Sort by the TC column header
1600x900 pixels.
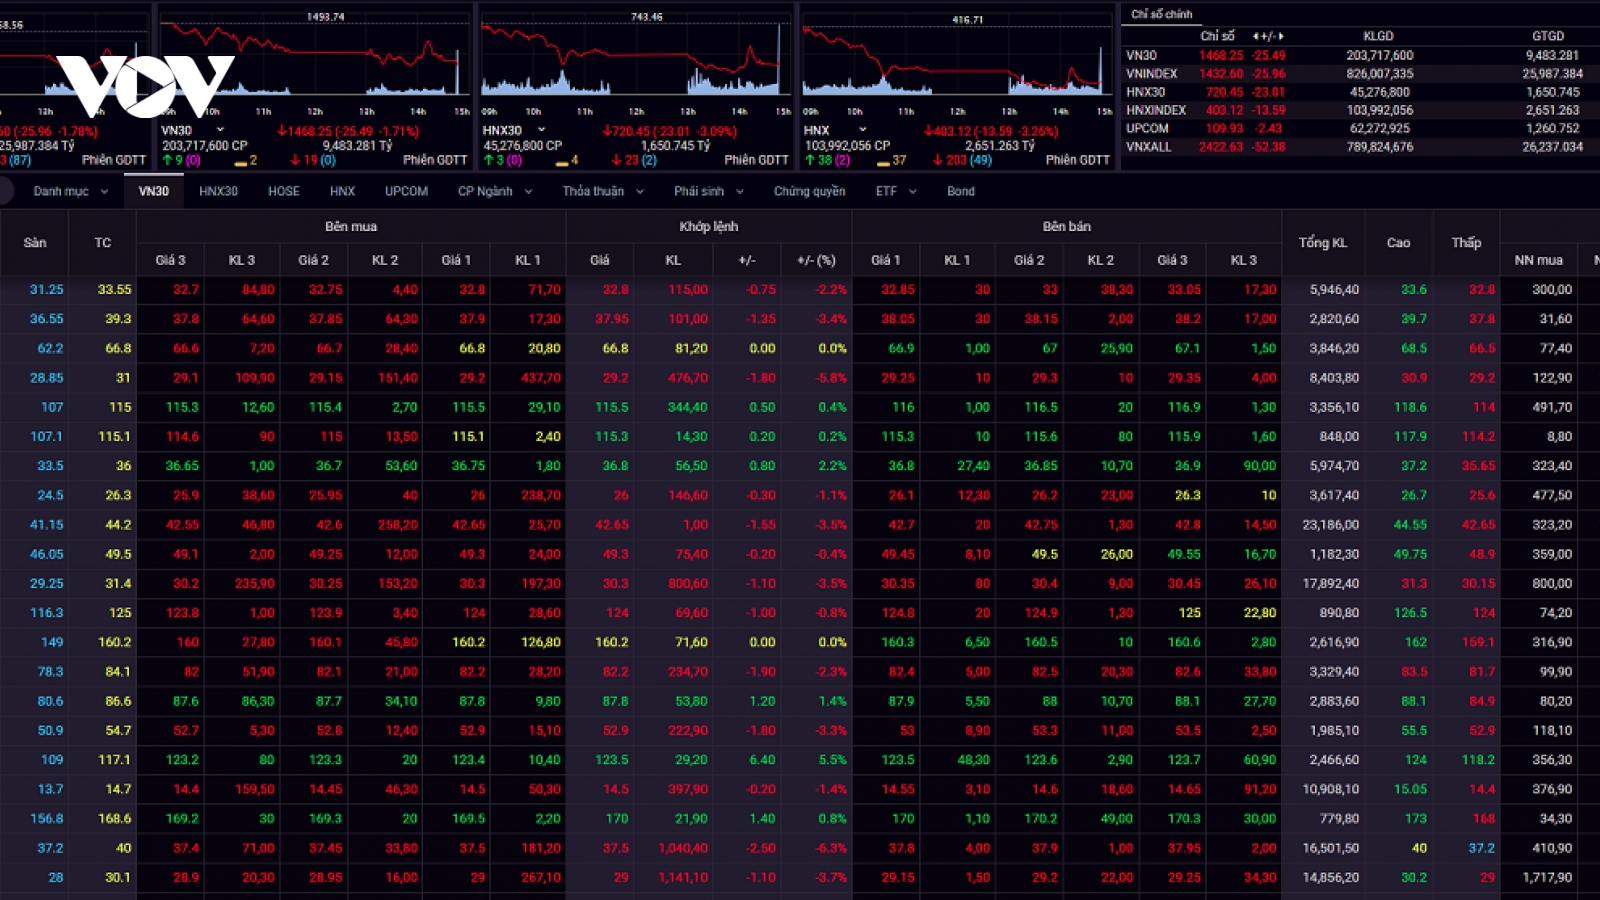[x=103, y=243]
